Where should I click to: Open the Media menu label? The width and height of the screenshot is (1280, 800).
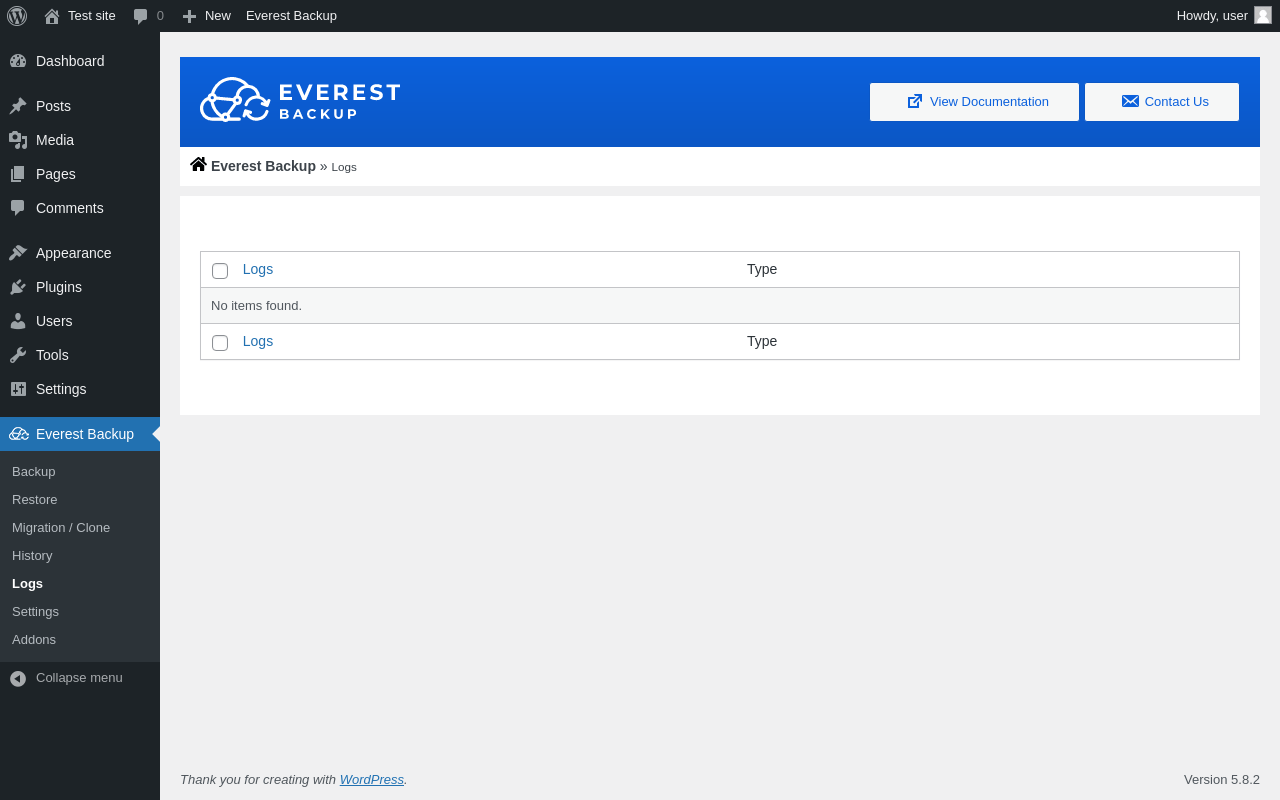(x=55, y=140)
